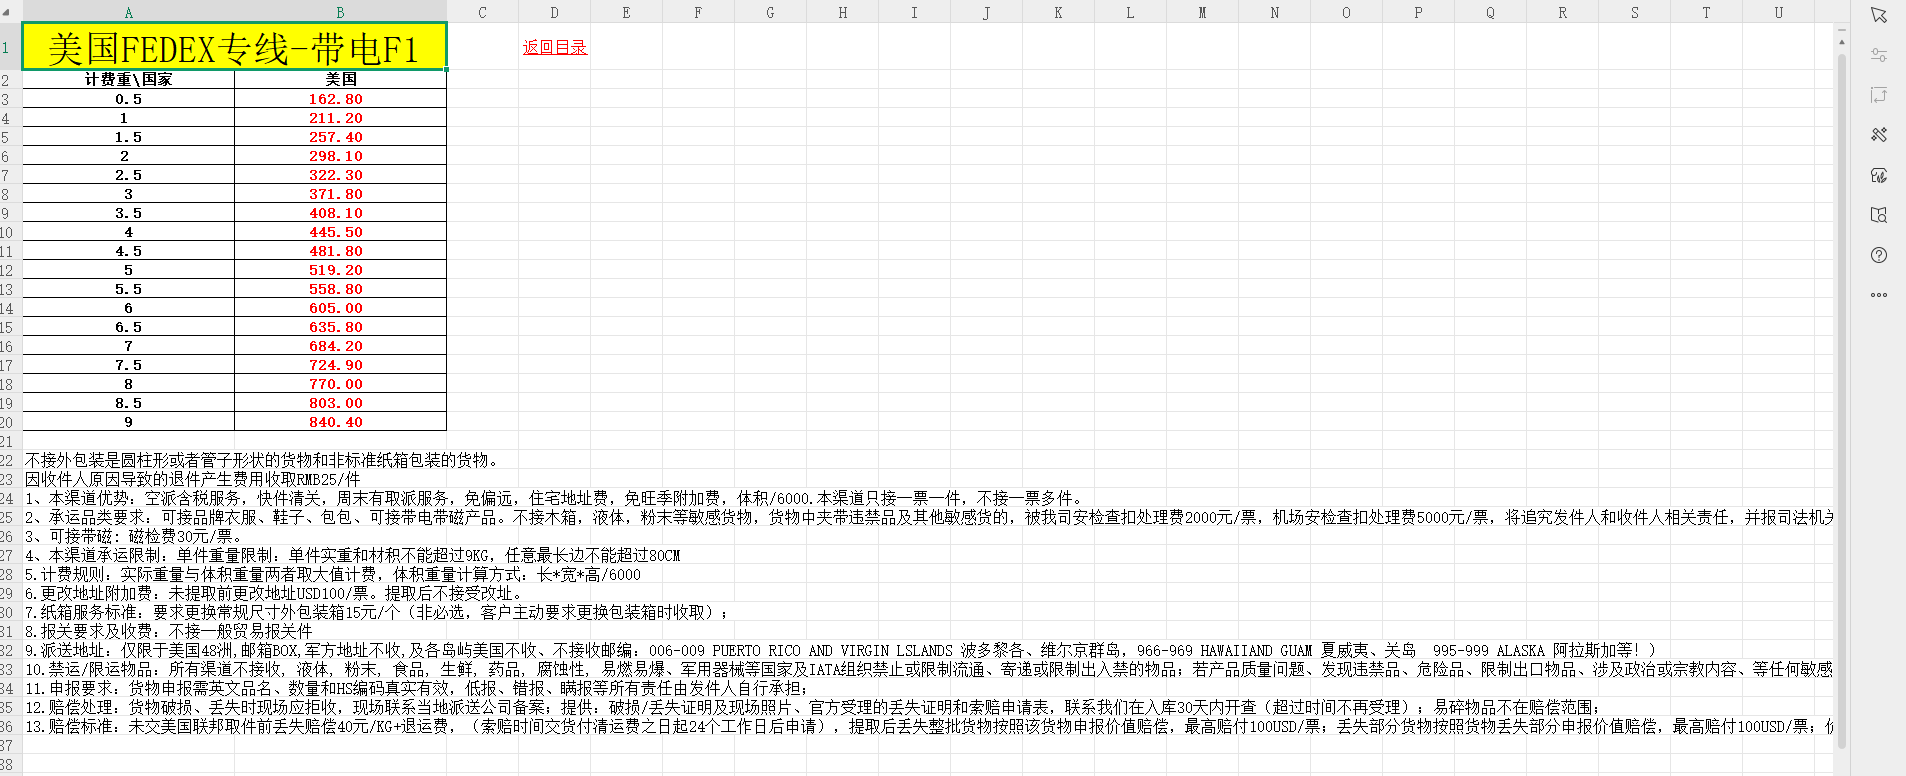Select price cell 684.20
The height and width of the screenshot is (776, 1906).
pos(340,346)
